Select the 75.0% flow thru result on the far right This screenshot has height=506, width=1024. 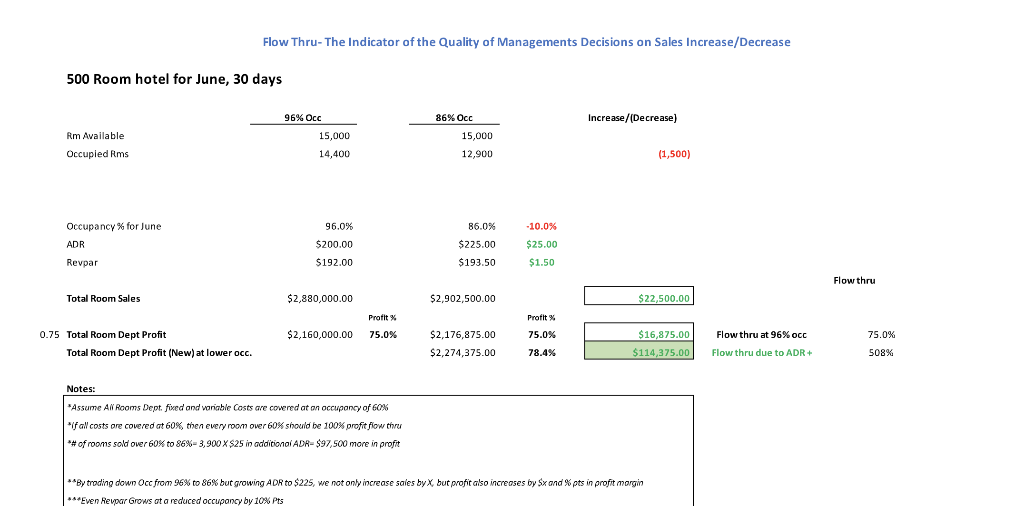(x=881, y=334)
